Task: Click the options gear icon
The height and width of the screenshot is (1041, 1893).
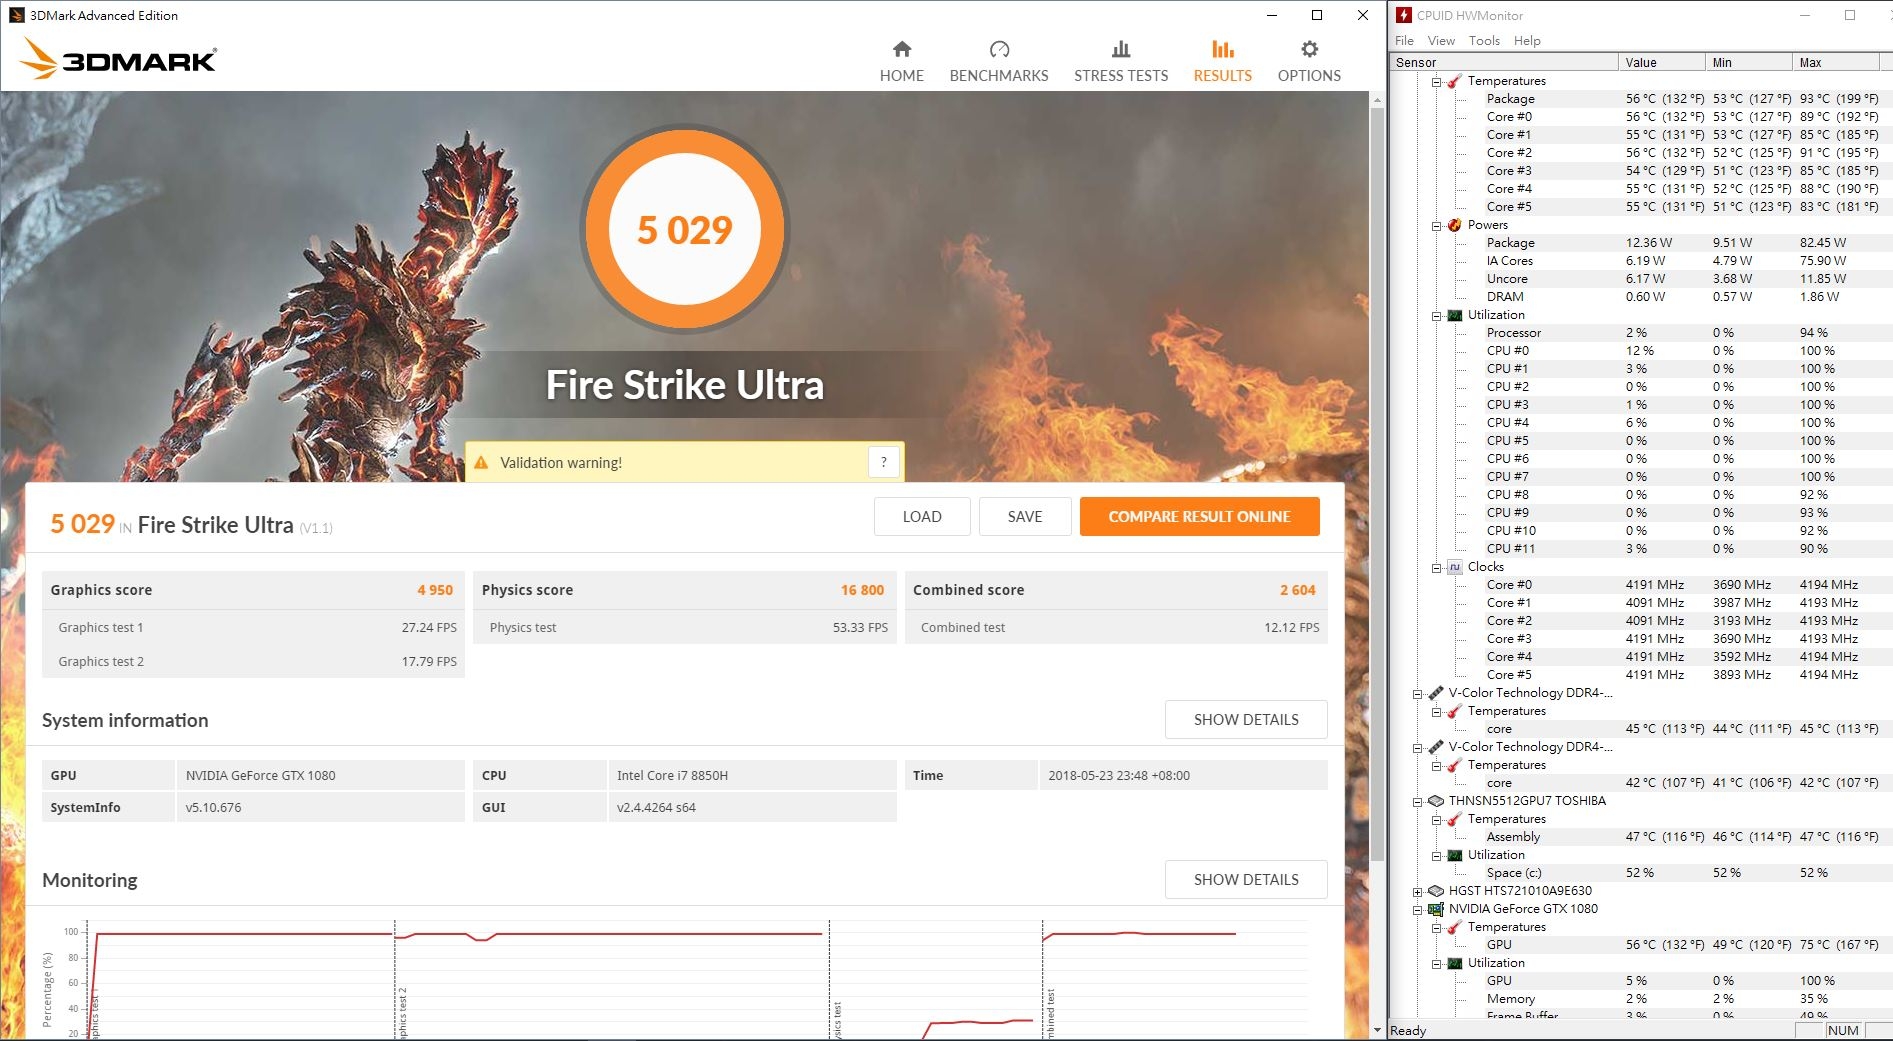Action: pos(1309,49)
